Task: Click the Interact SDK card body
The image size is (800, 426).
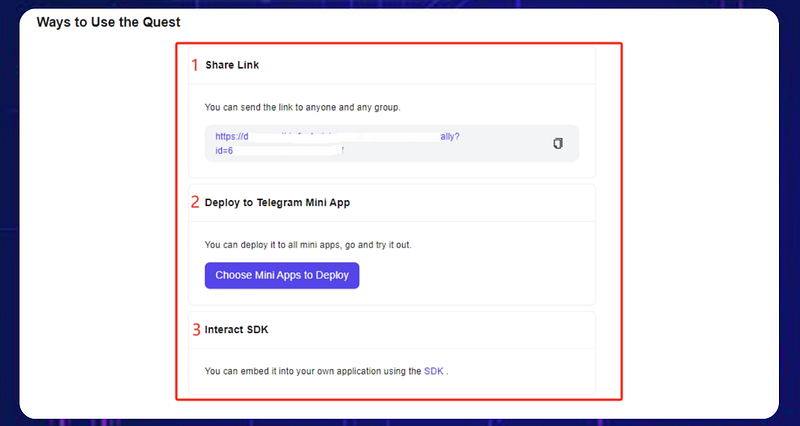Action: click(x=392, y=371)
